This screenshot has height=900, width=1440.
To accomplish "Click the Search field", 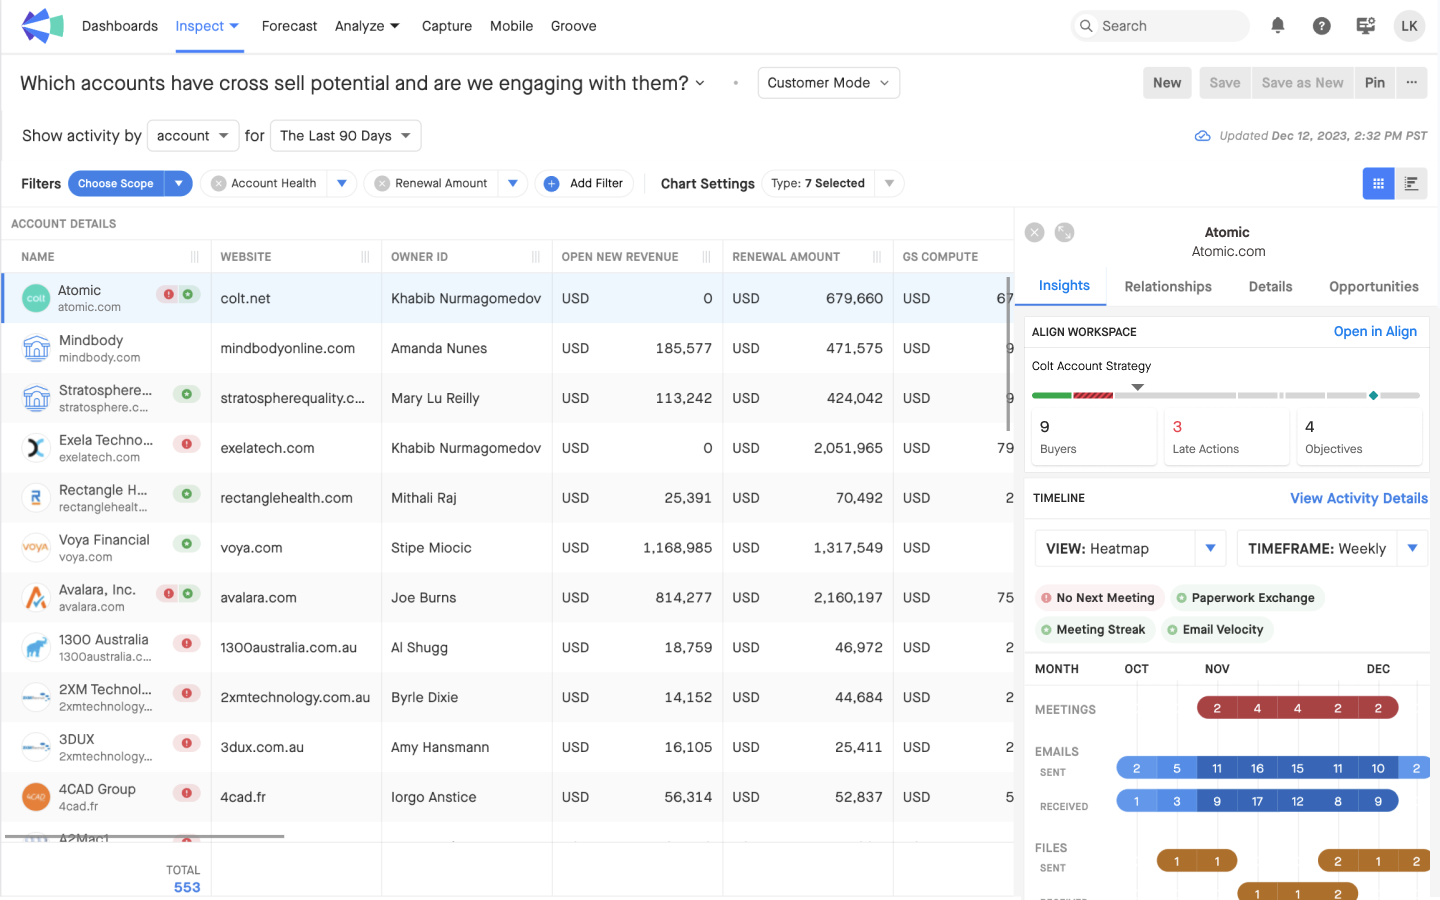I will (1160, 26).
